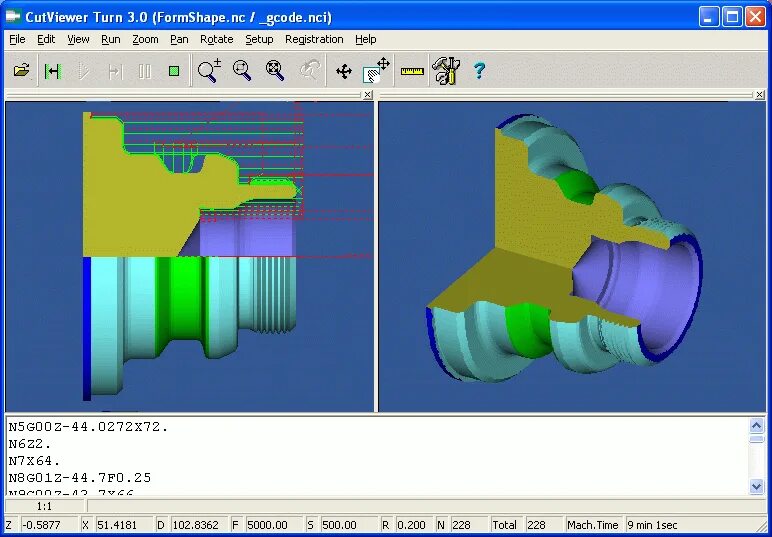This screenshot has width=772, height=537.
Task: Close the left 2D section view pane
Action: pos(368,95)
